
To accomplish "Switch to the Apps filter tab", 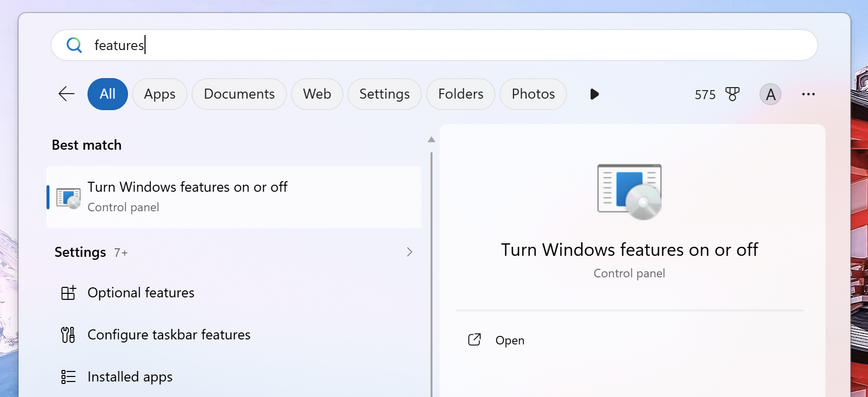I will point(159,94).
